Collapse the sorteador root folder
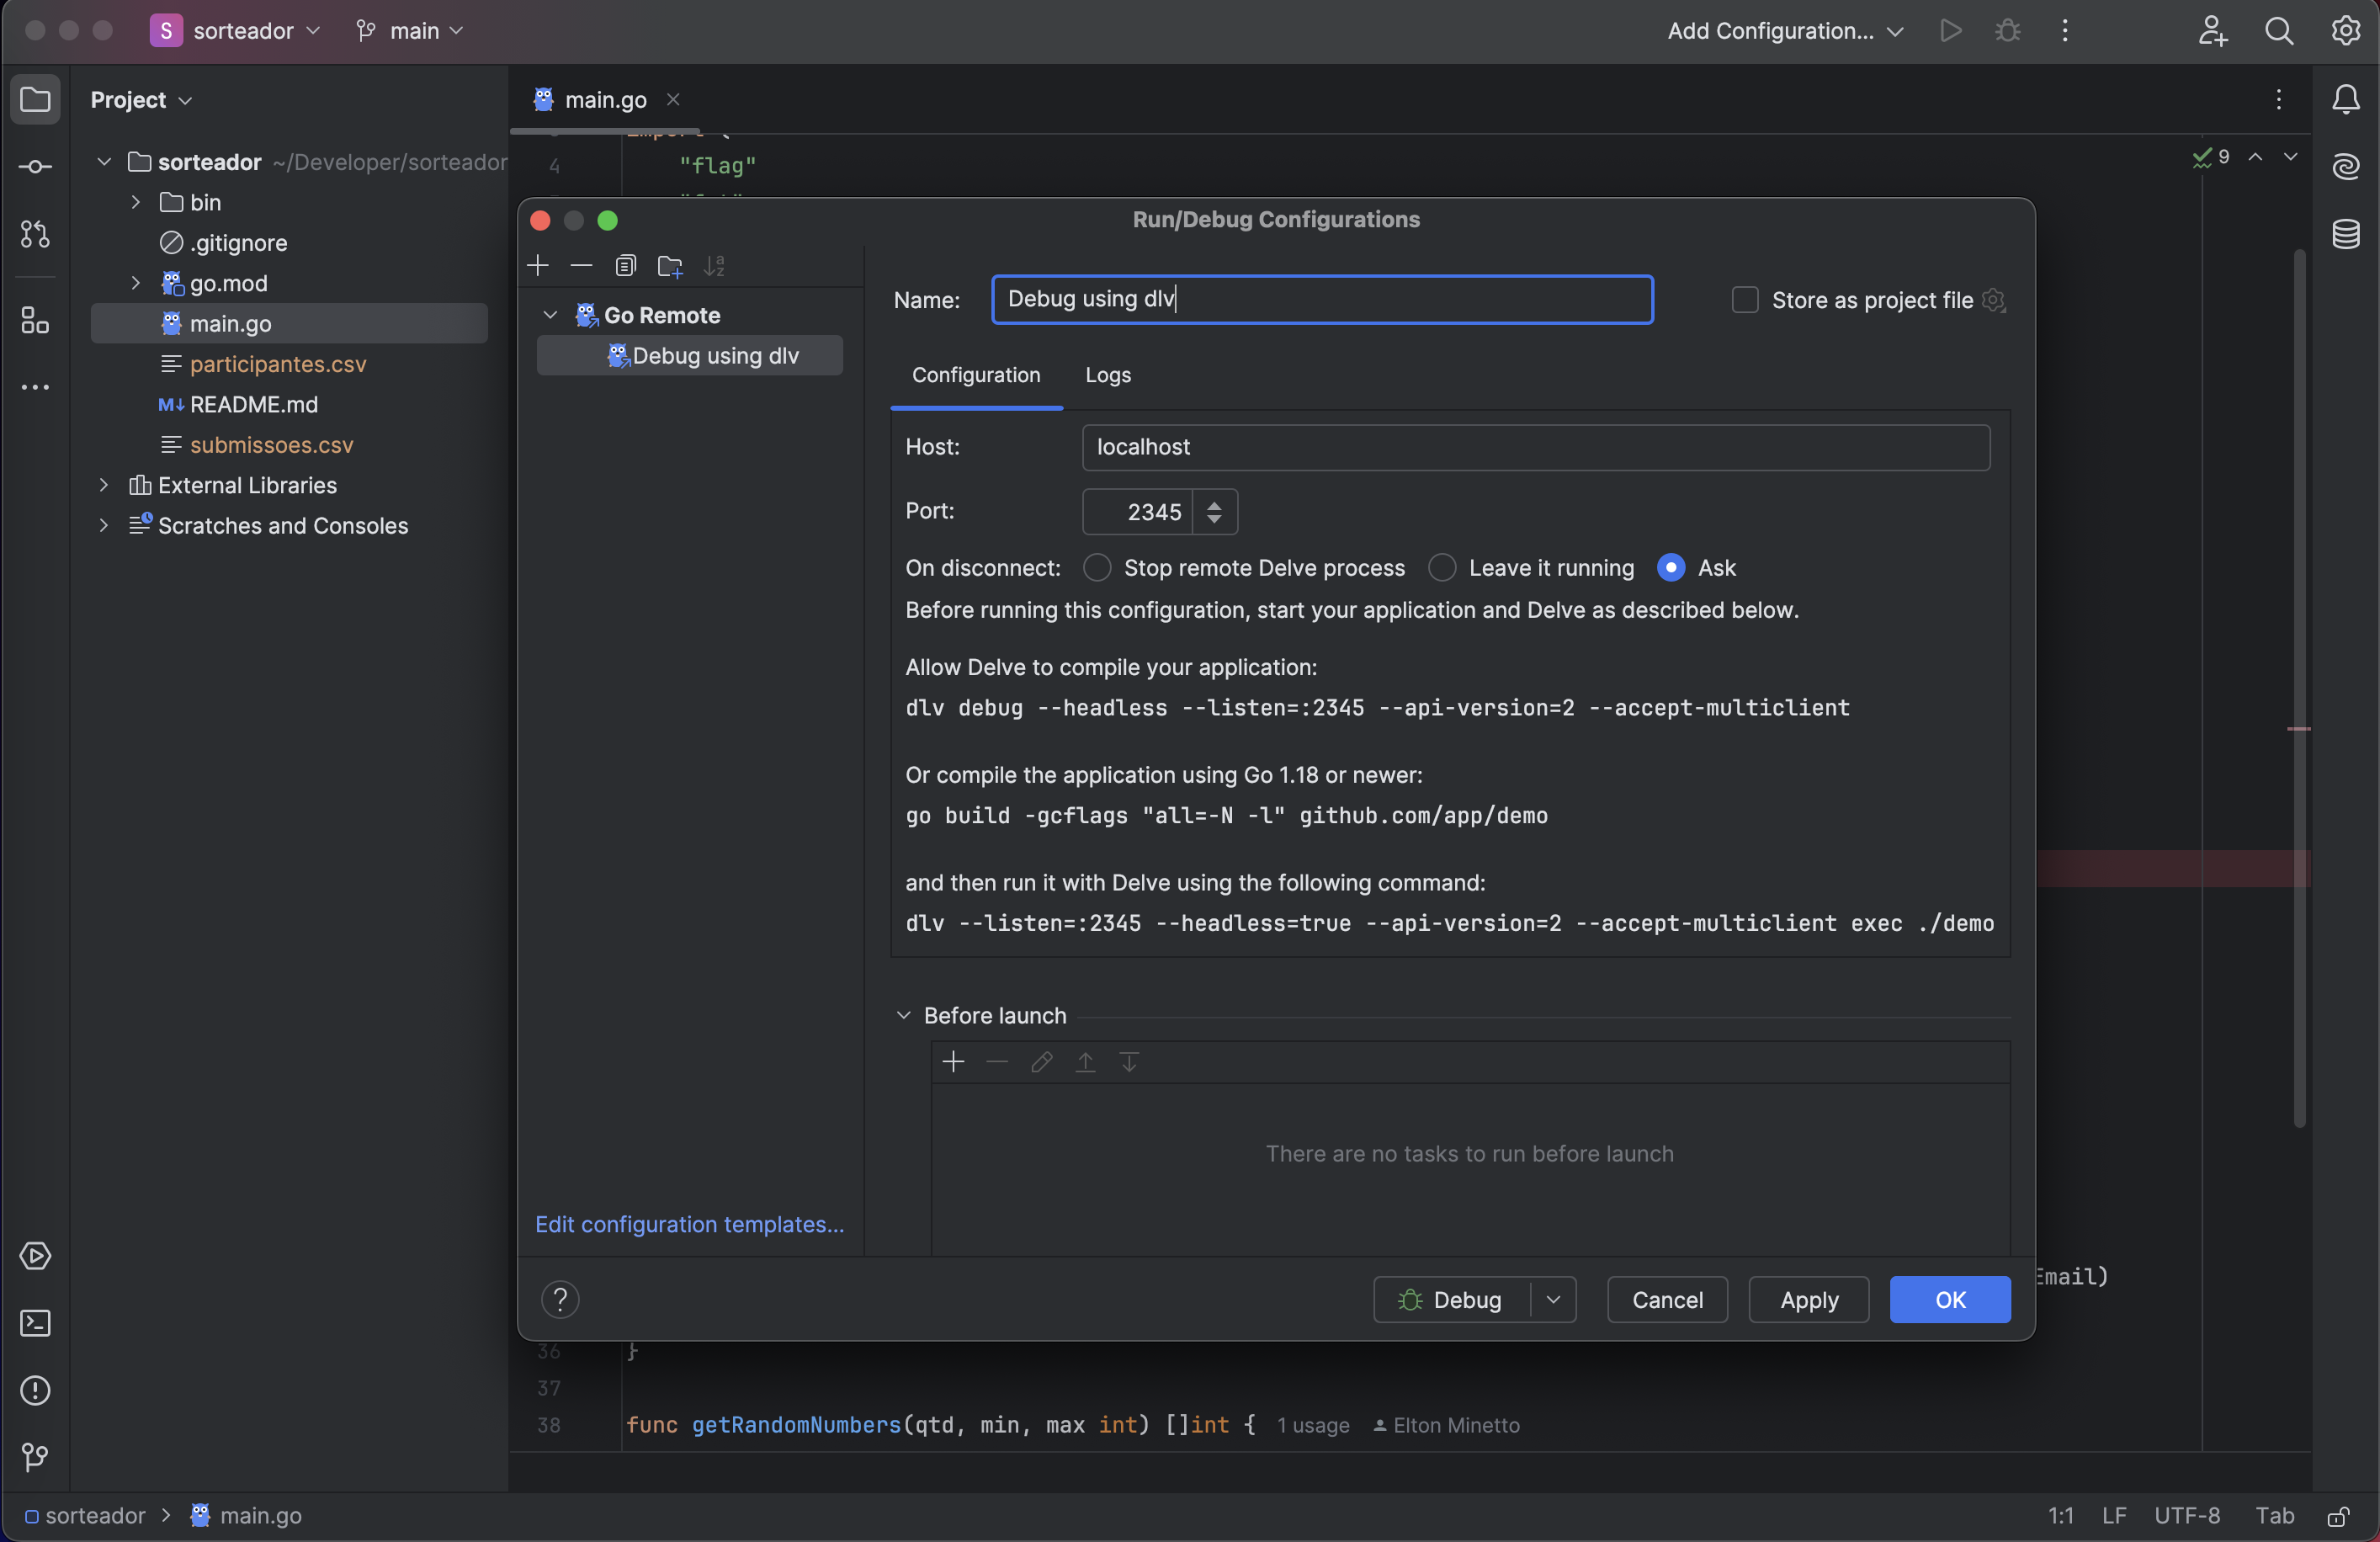Viewport: 2380px width, 1542px height. 103,161
